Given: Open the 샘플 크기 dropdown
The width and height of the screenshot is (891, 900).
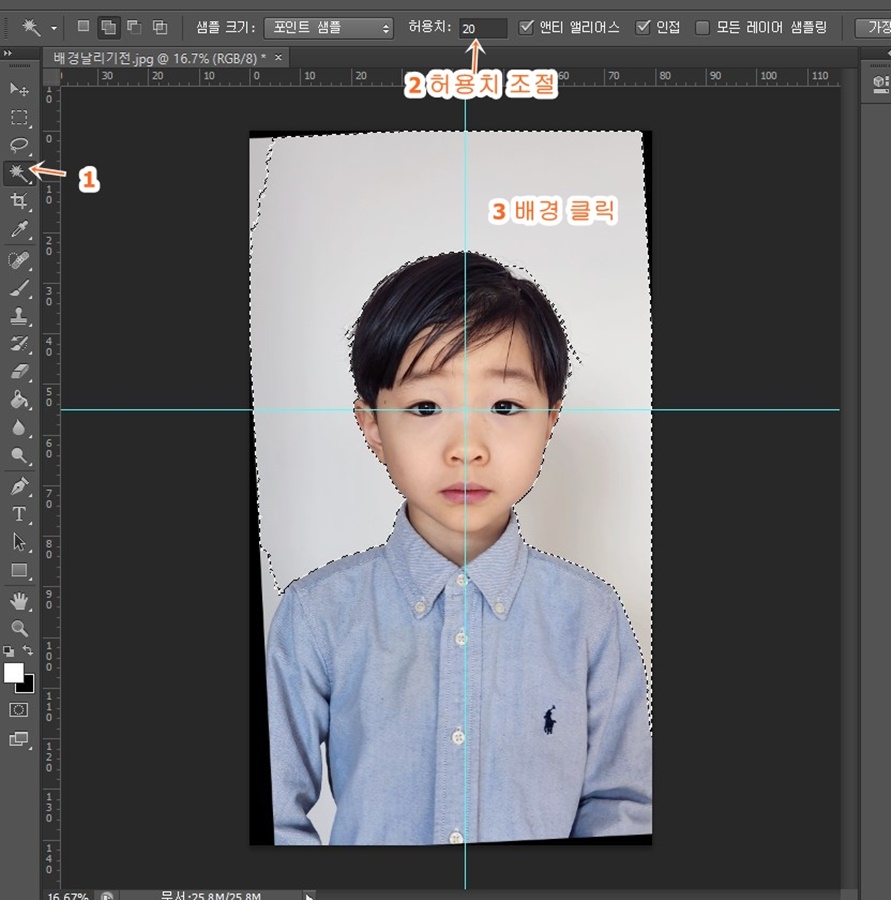Looking at the screenshot, I should 328,28.
